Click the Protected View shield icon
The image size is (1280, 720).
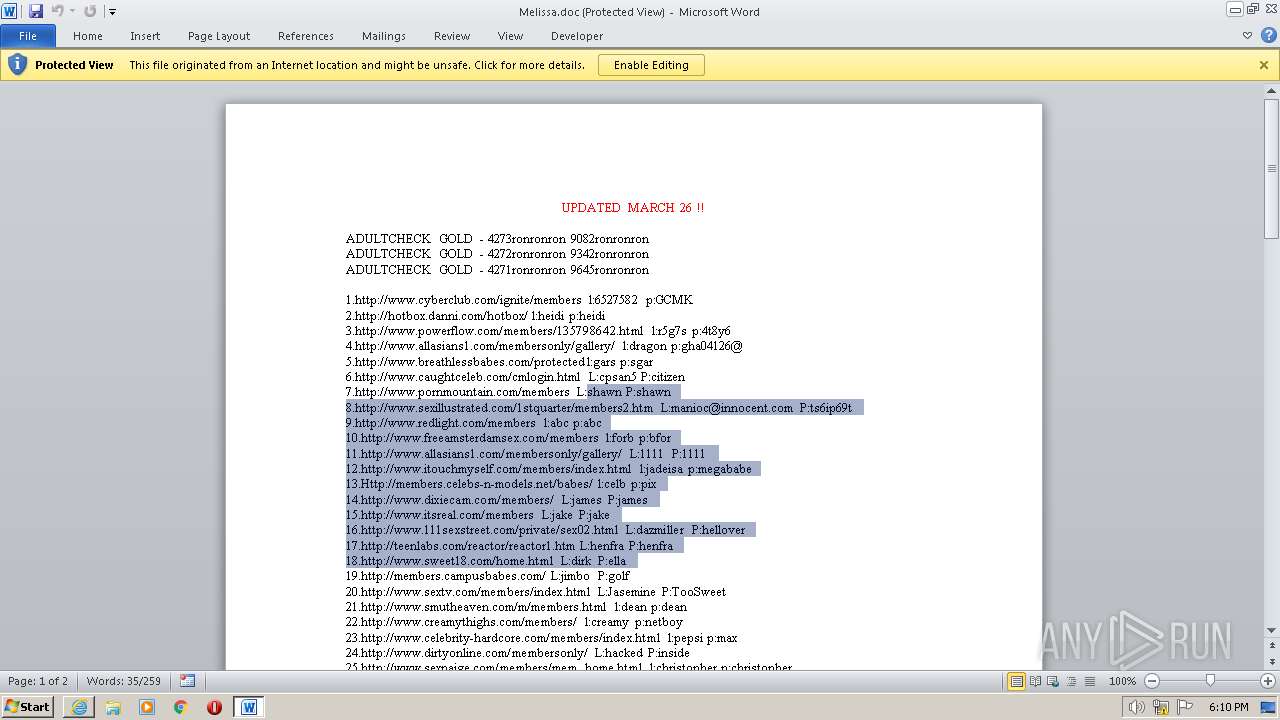point(17,65)
